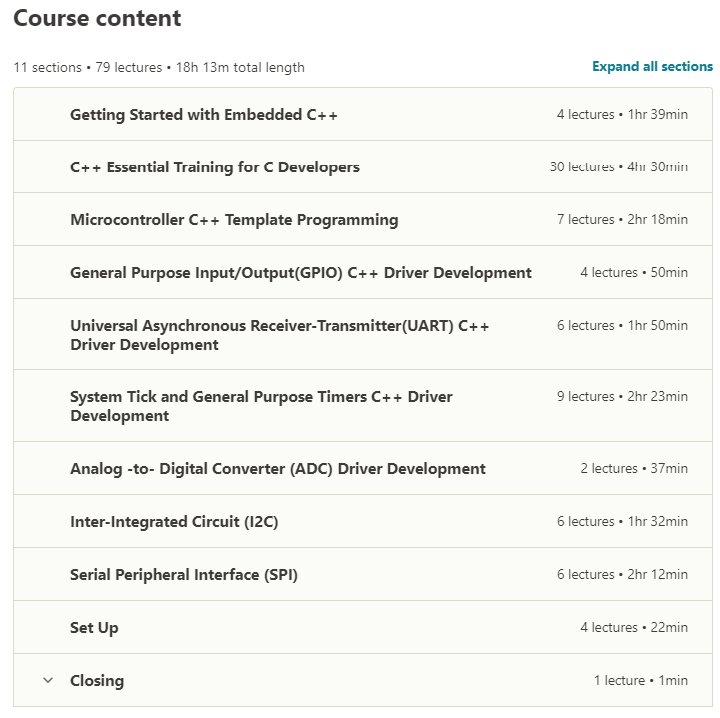The image size is (720, 718).
Task: Collapse the Closing section chevron
Action: (x=48, y=680)
